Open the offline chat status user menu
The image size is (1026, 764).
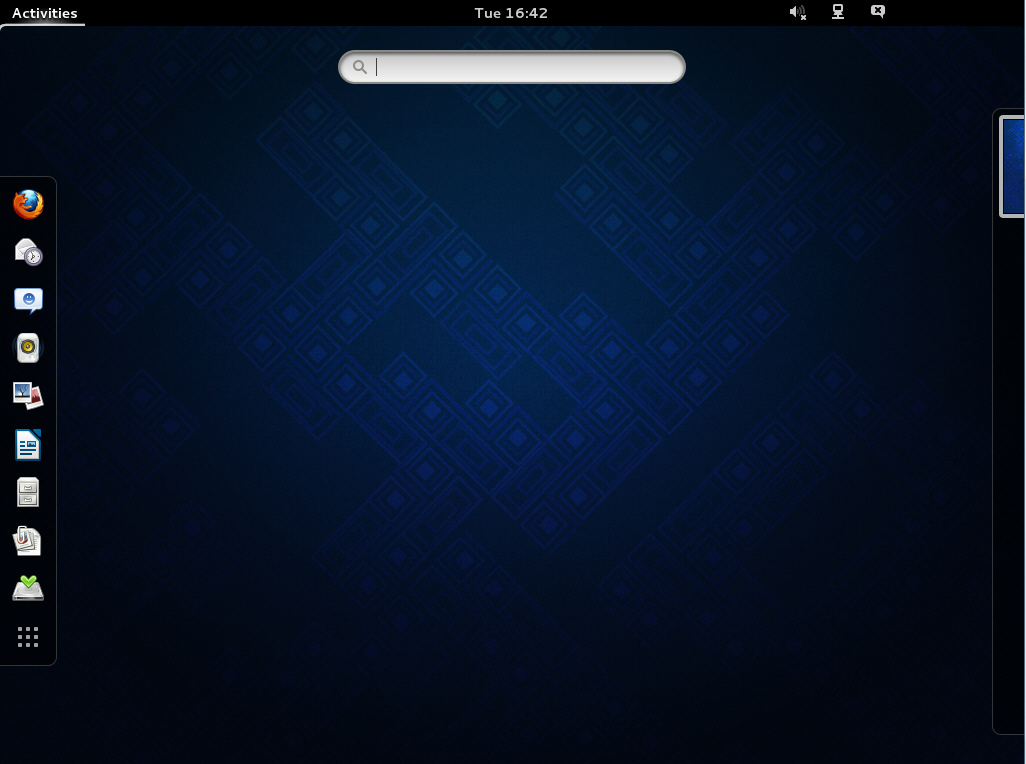point(877,12)
